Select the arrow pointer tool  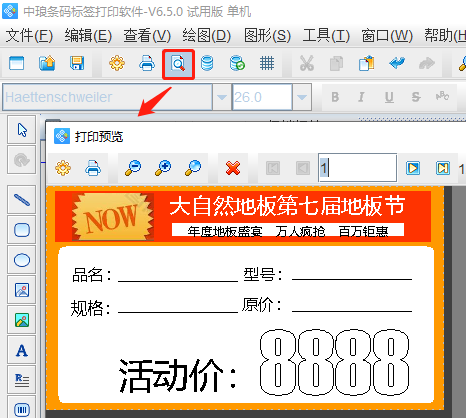click(22, 130)
